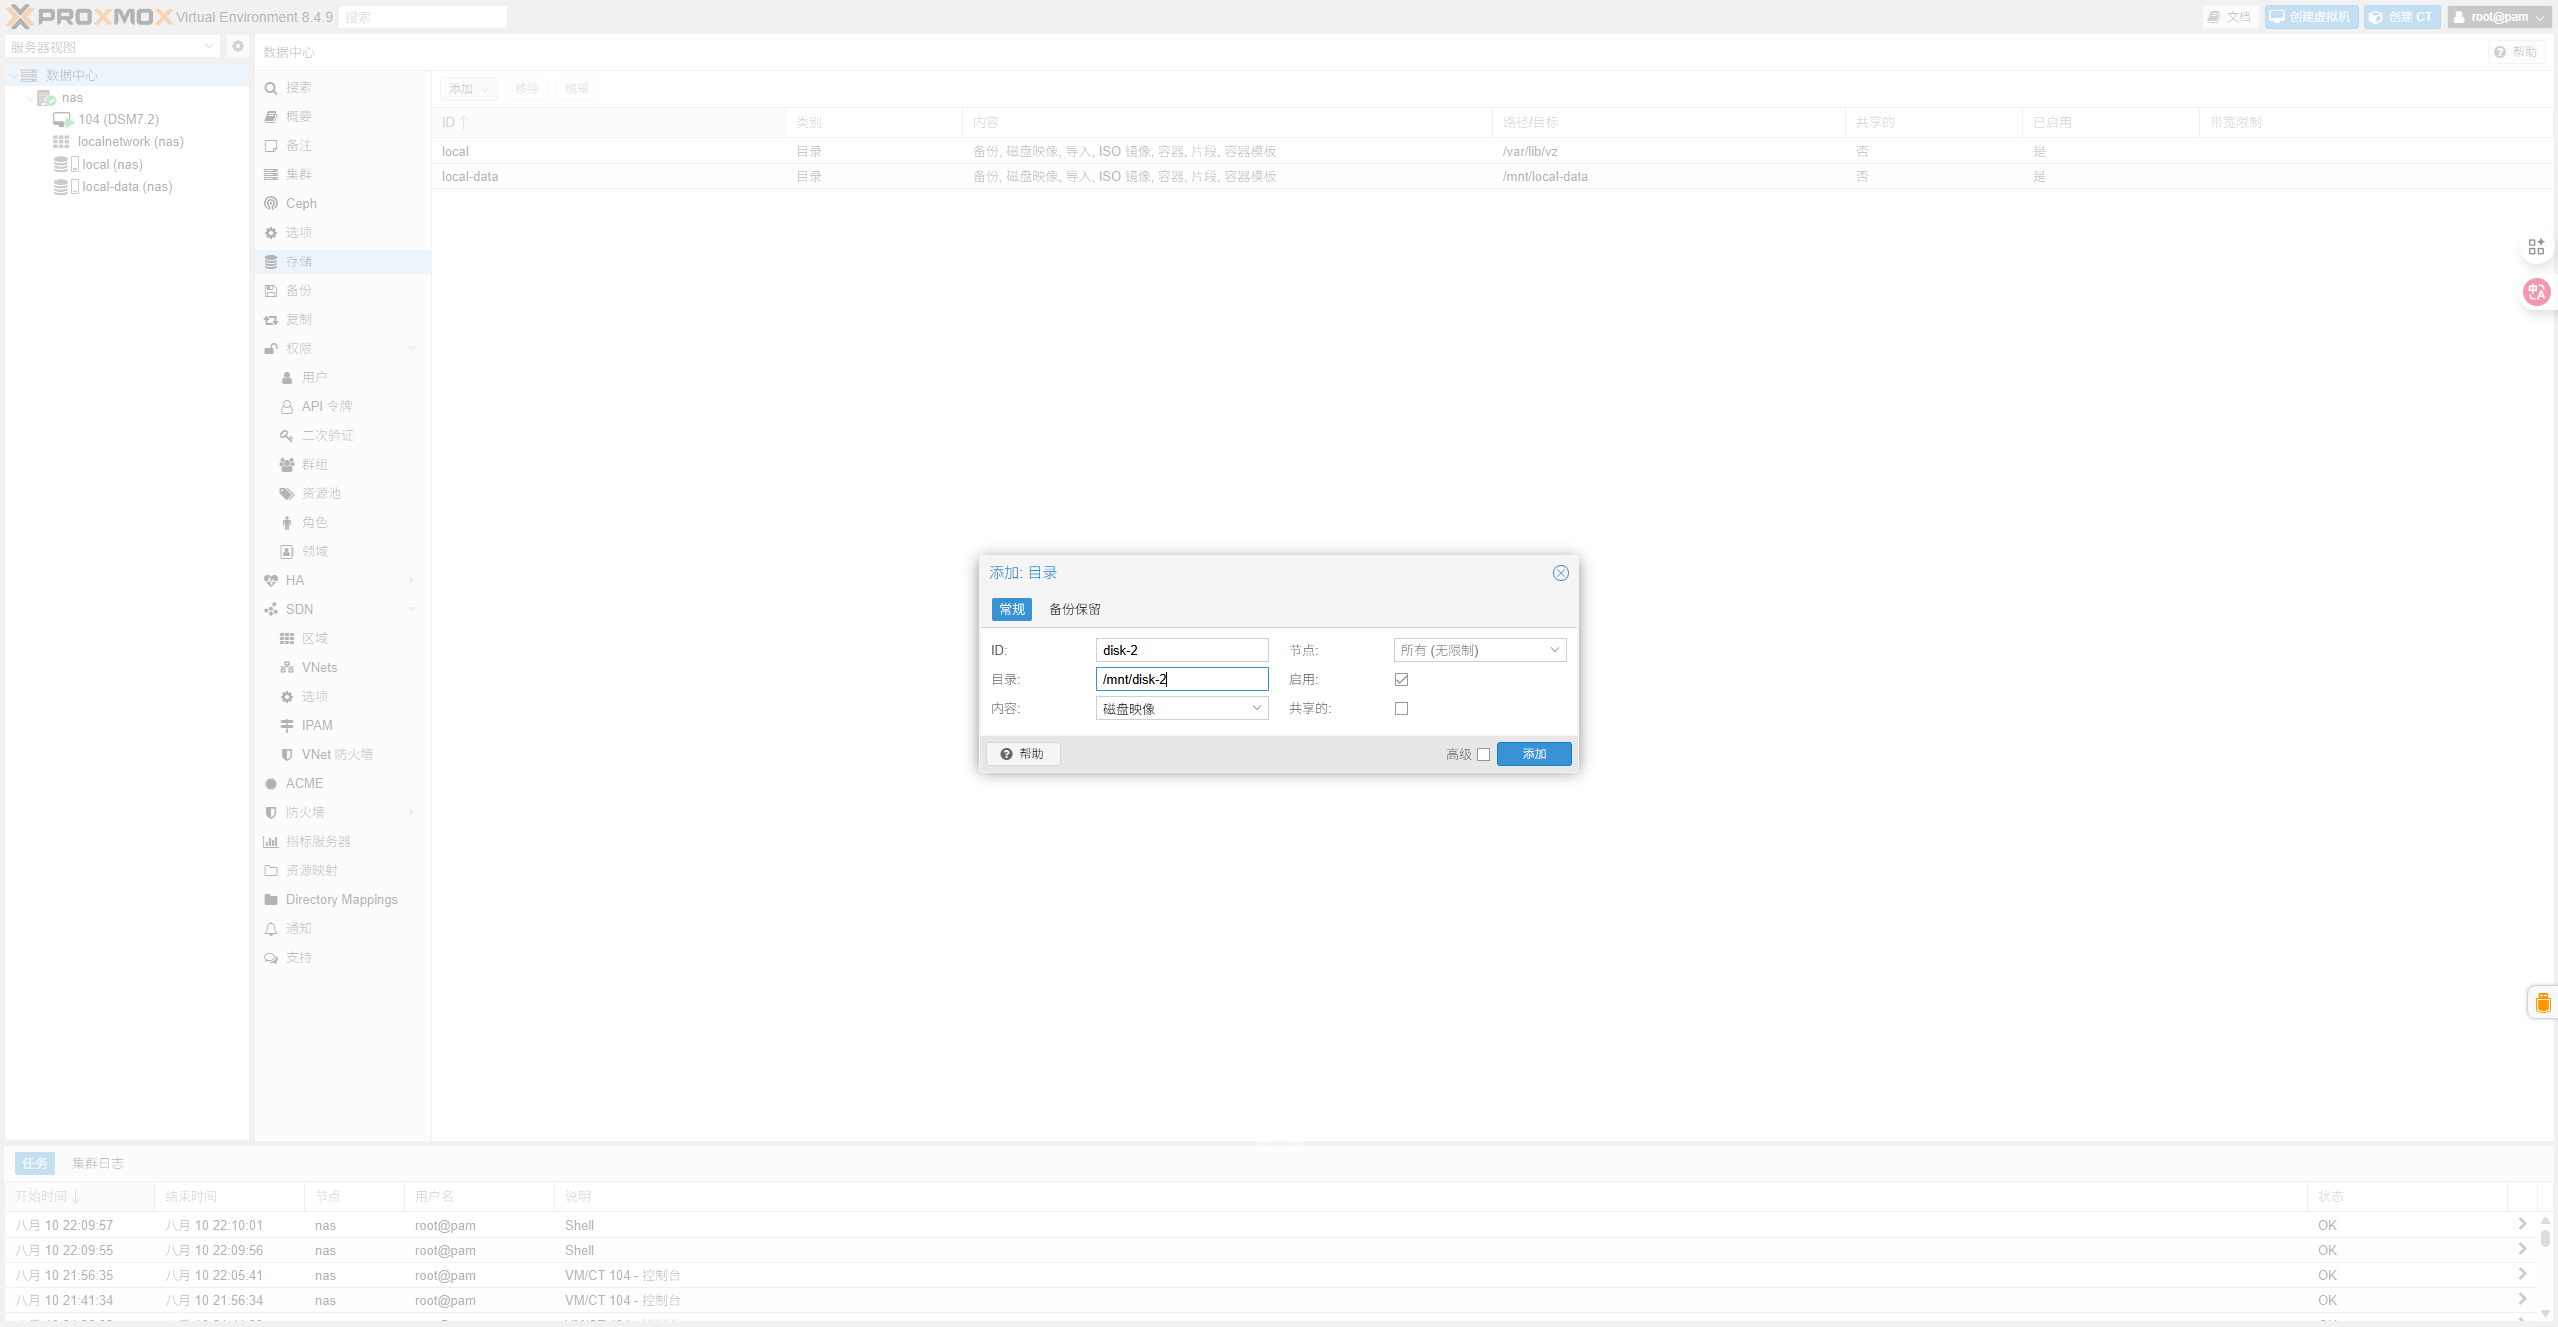Click the SDN network icon
Viewport: 2558px width, 1327px height.
[271, 609]
